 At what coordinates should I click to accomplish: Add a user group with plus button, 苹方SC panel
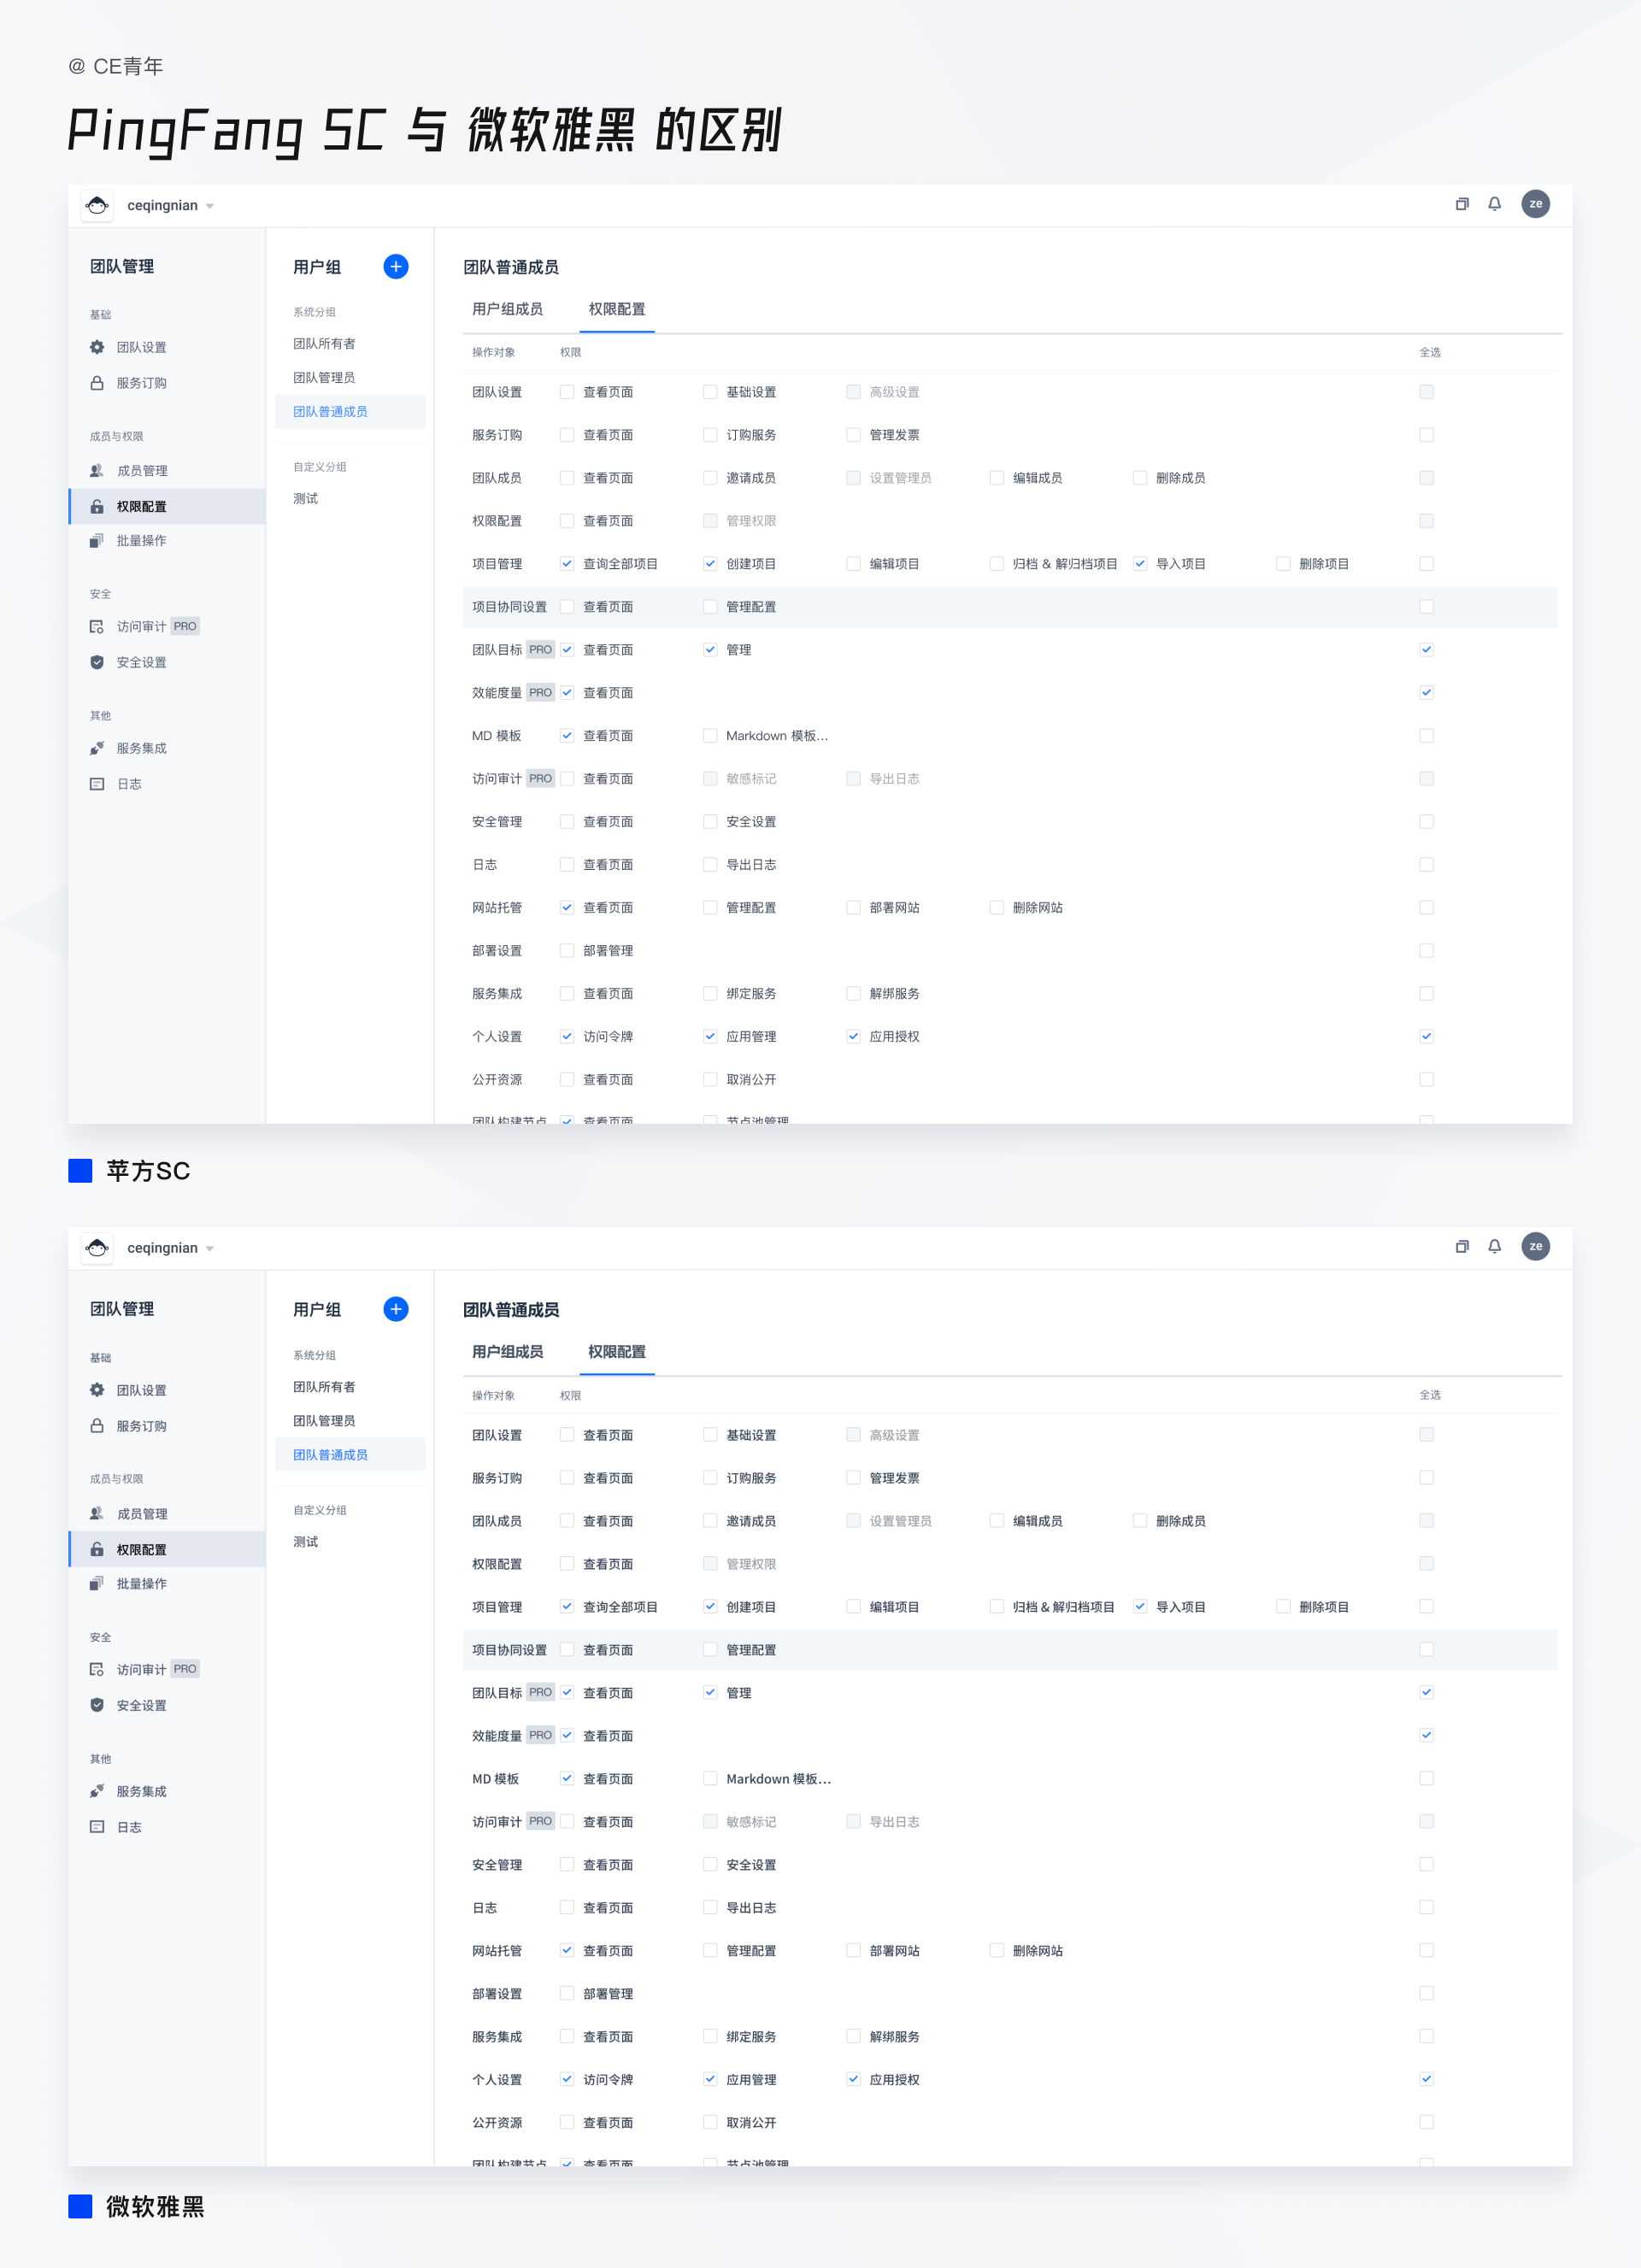396,266
